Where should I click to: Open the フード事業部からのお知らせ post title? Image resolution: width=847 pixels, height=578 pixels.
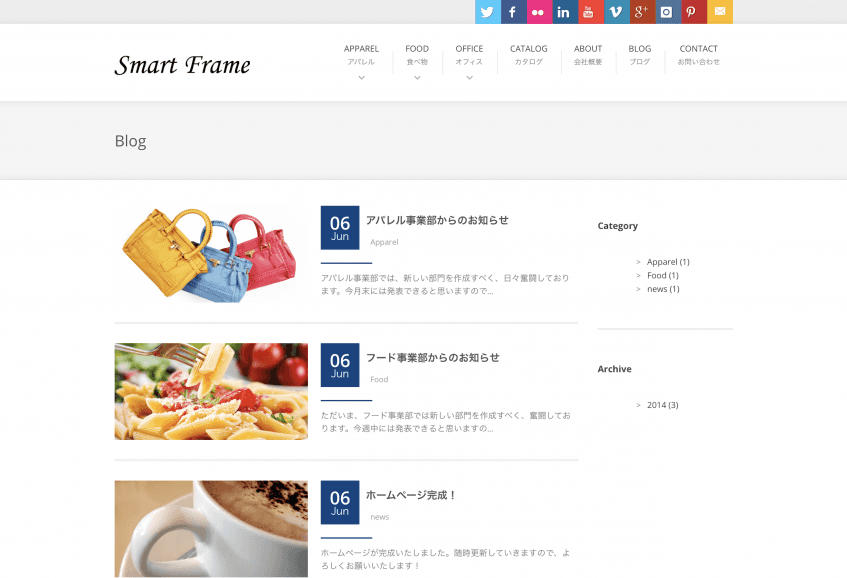pos(433,358)
